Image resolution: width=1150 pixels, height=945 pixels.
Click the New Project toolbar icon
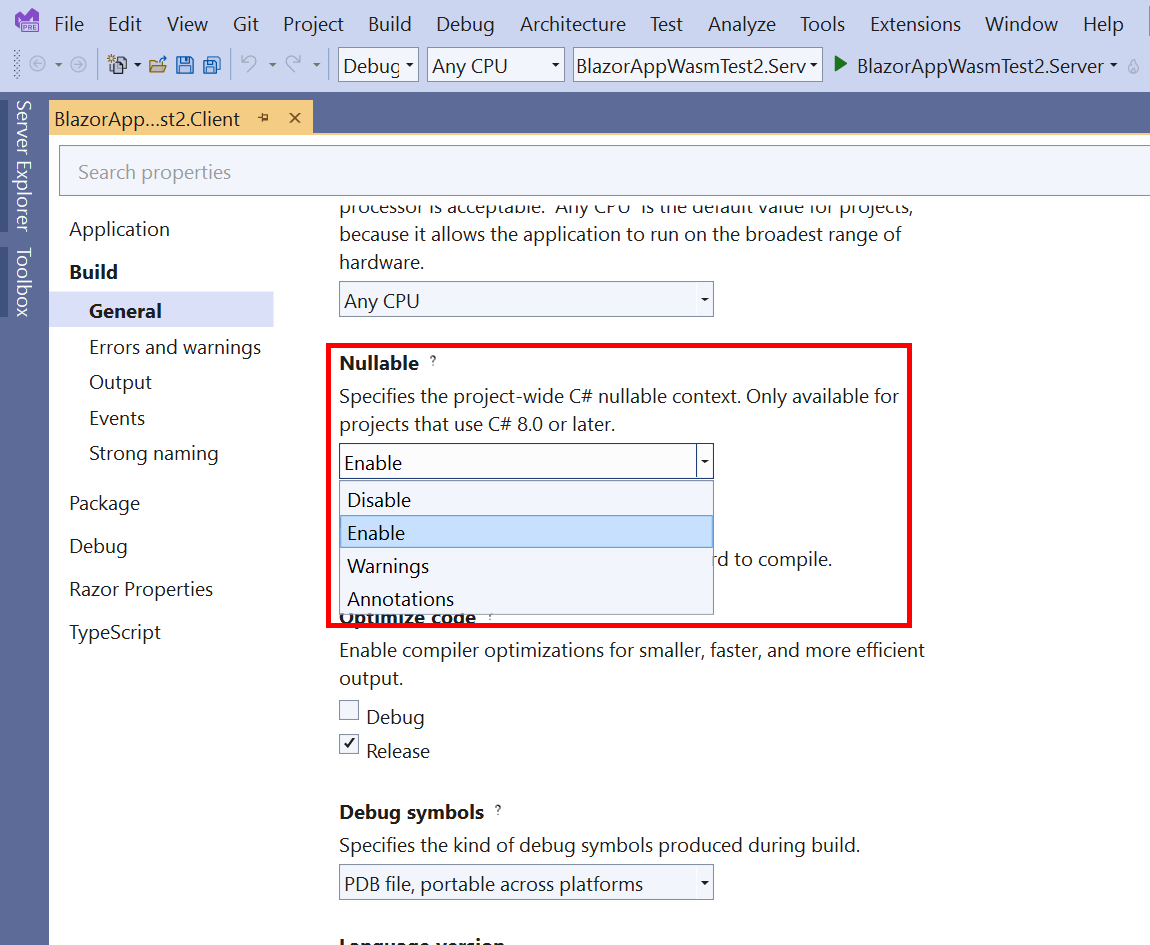pos(117,65)
